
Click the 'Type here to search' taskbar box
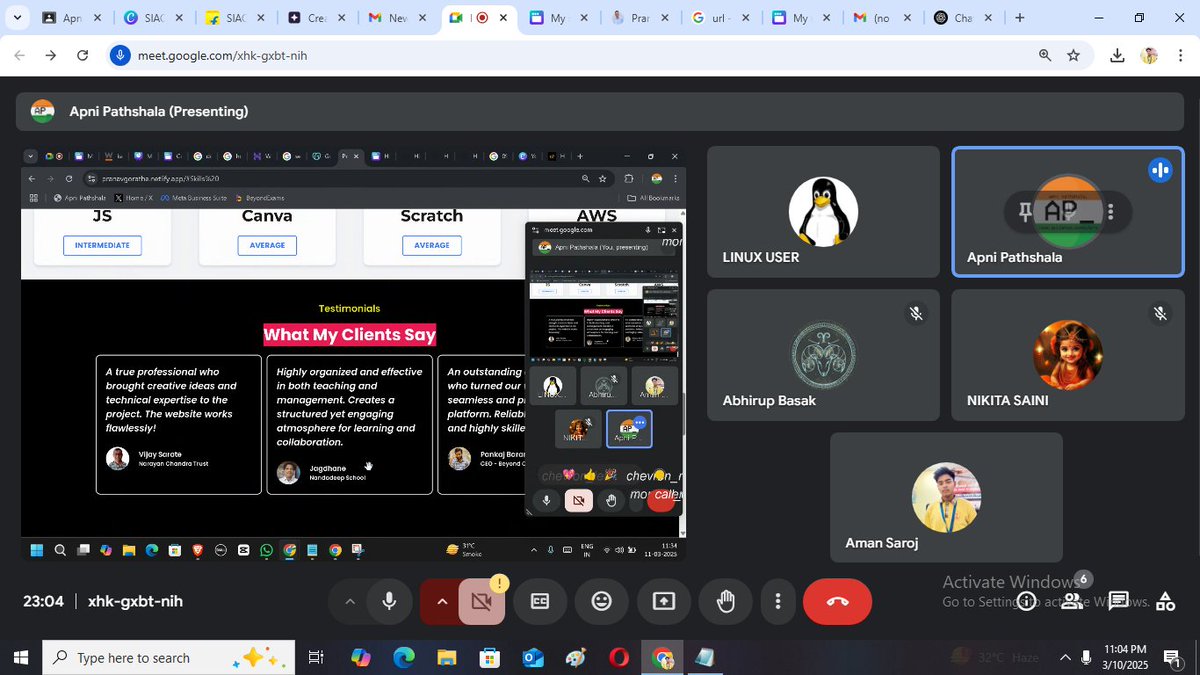click(169, 657)
